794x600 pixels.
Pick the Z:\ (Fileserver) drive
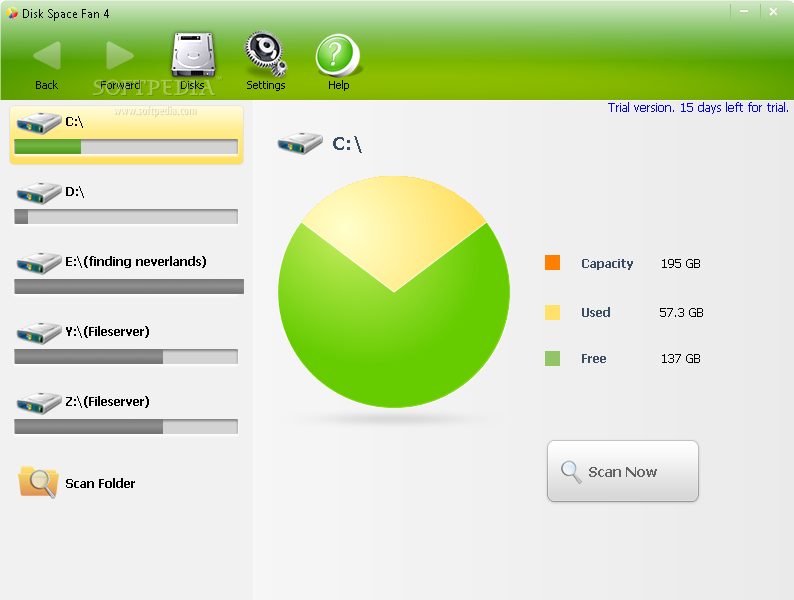tap(127, 413)
